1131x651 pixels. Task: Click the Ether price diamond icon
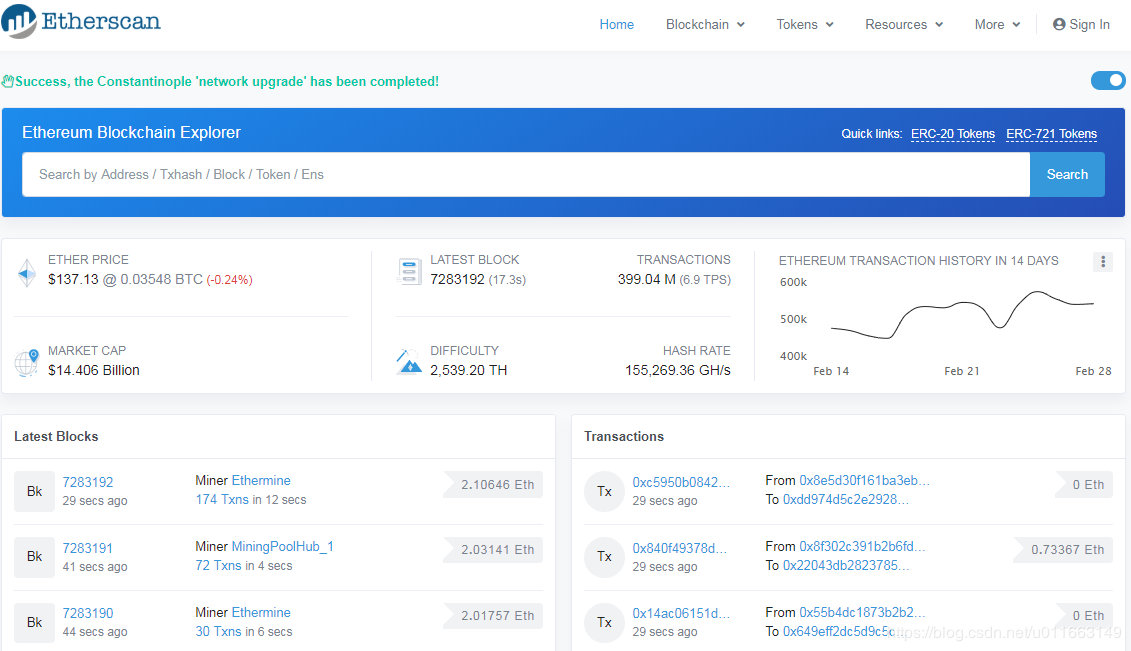(x=27, y=273)
